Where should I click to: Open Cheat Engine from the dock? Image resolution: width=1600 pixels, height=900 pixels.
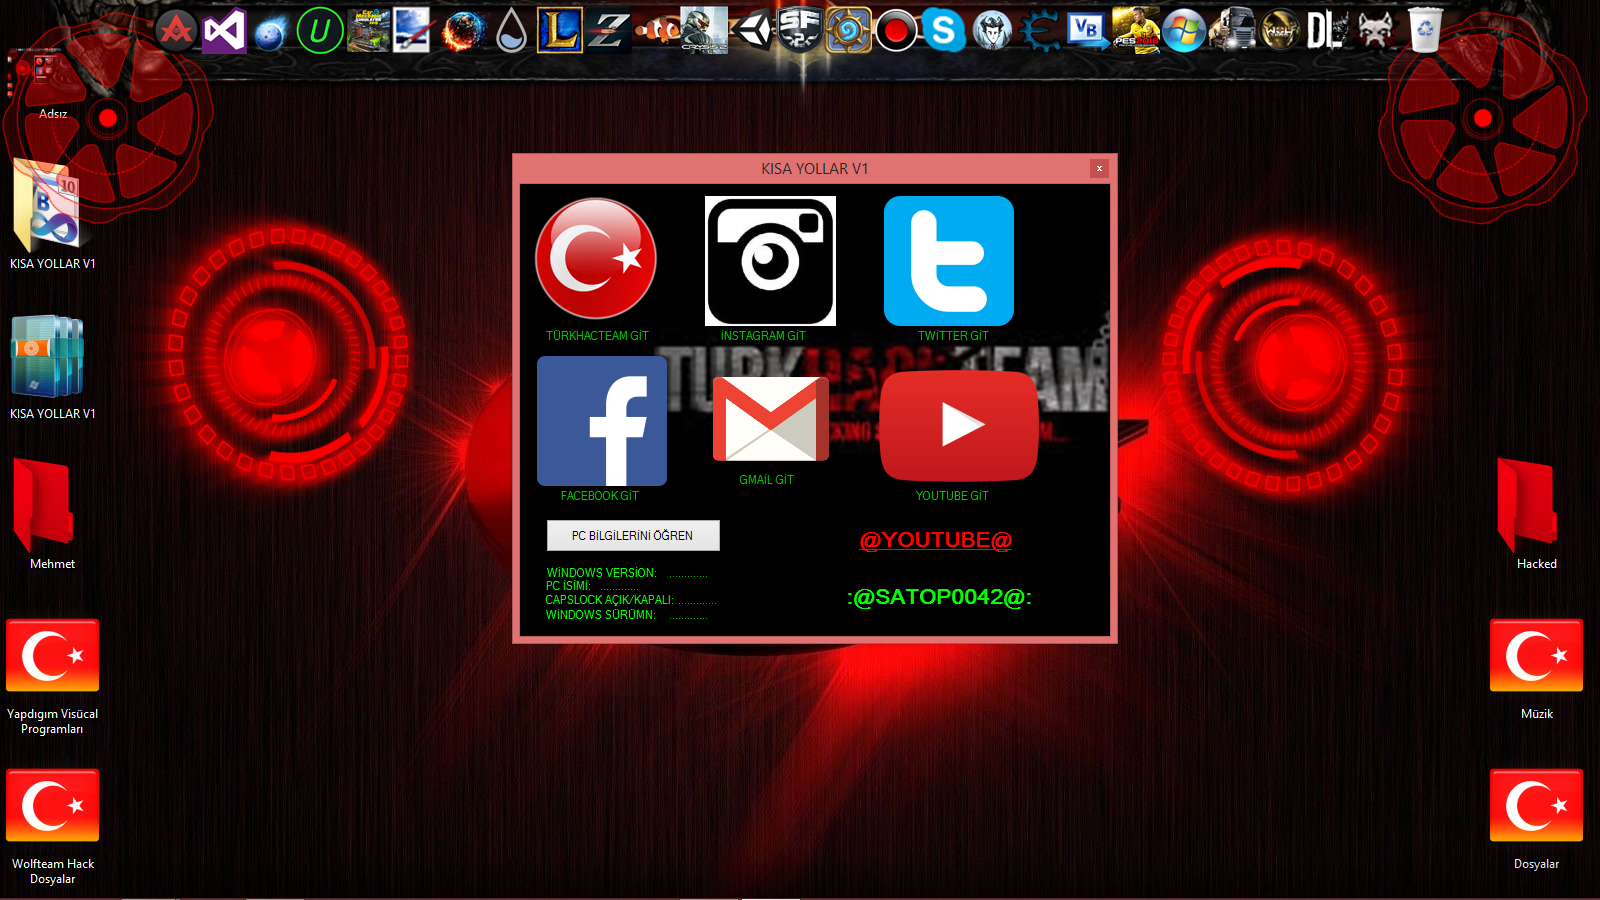click(1040, 31)
